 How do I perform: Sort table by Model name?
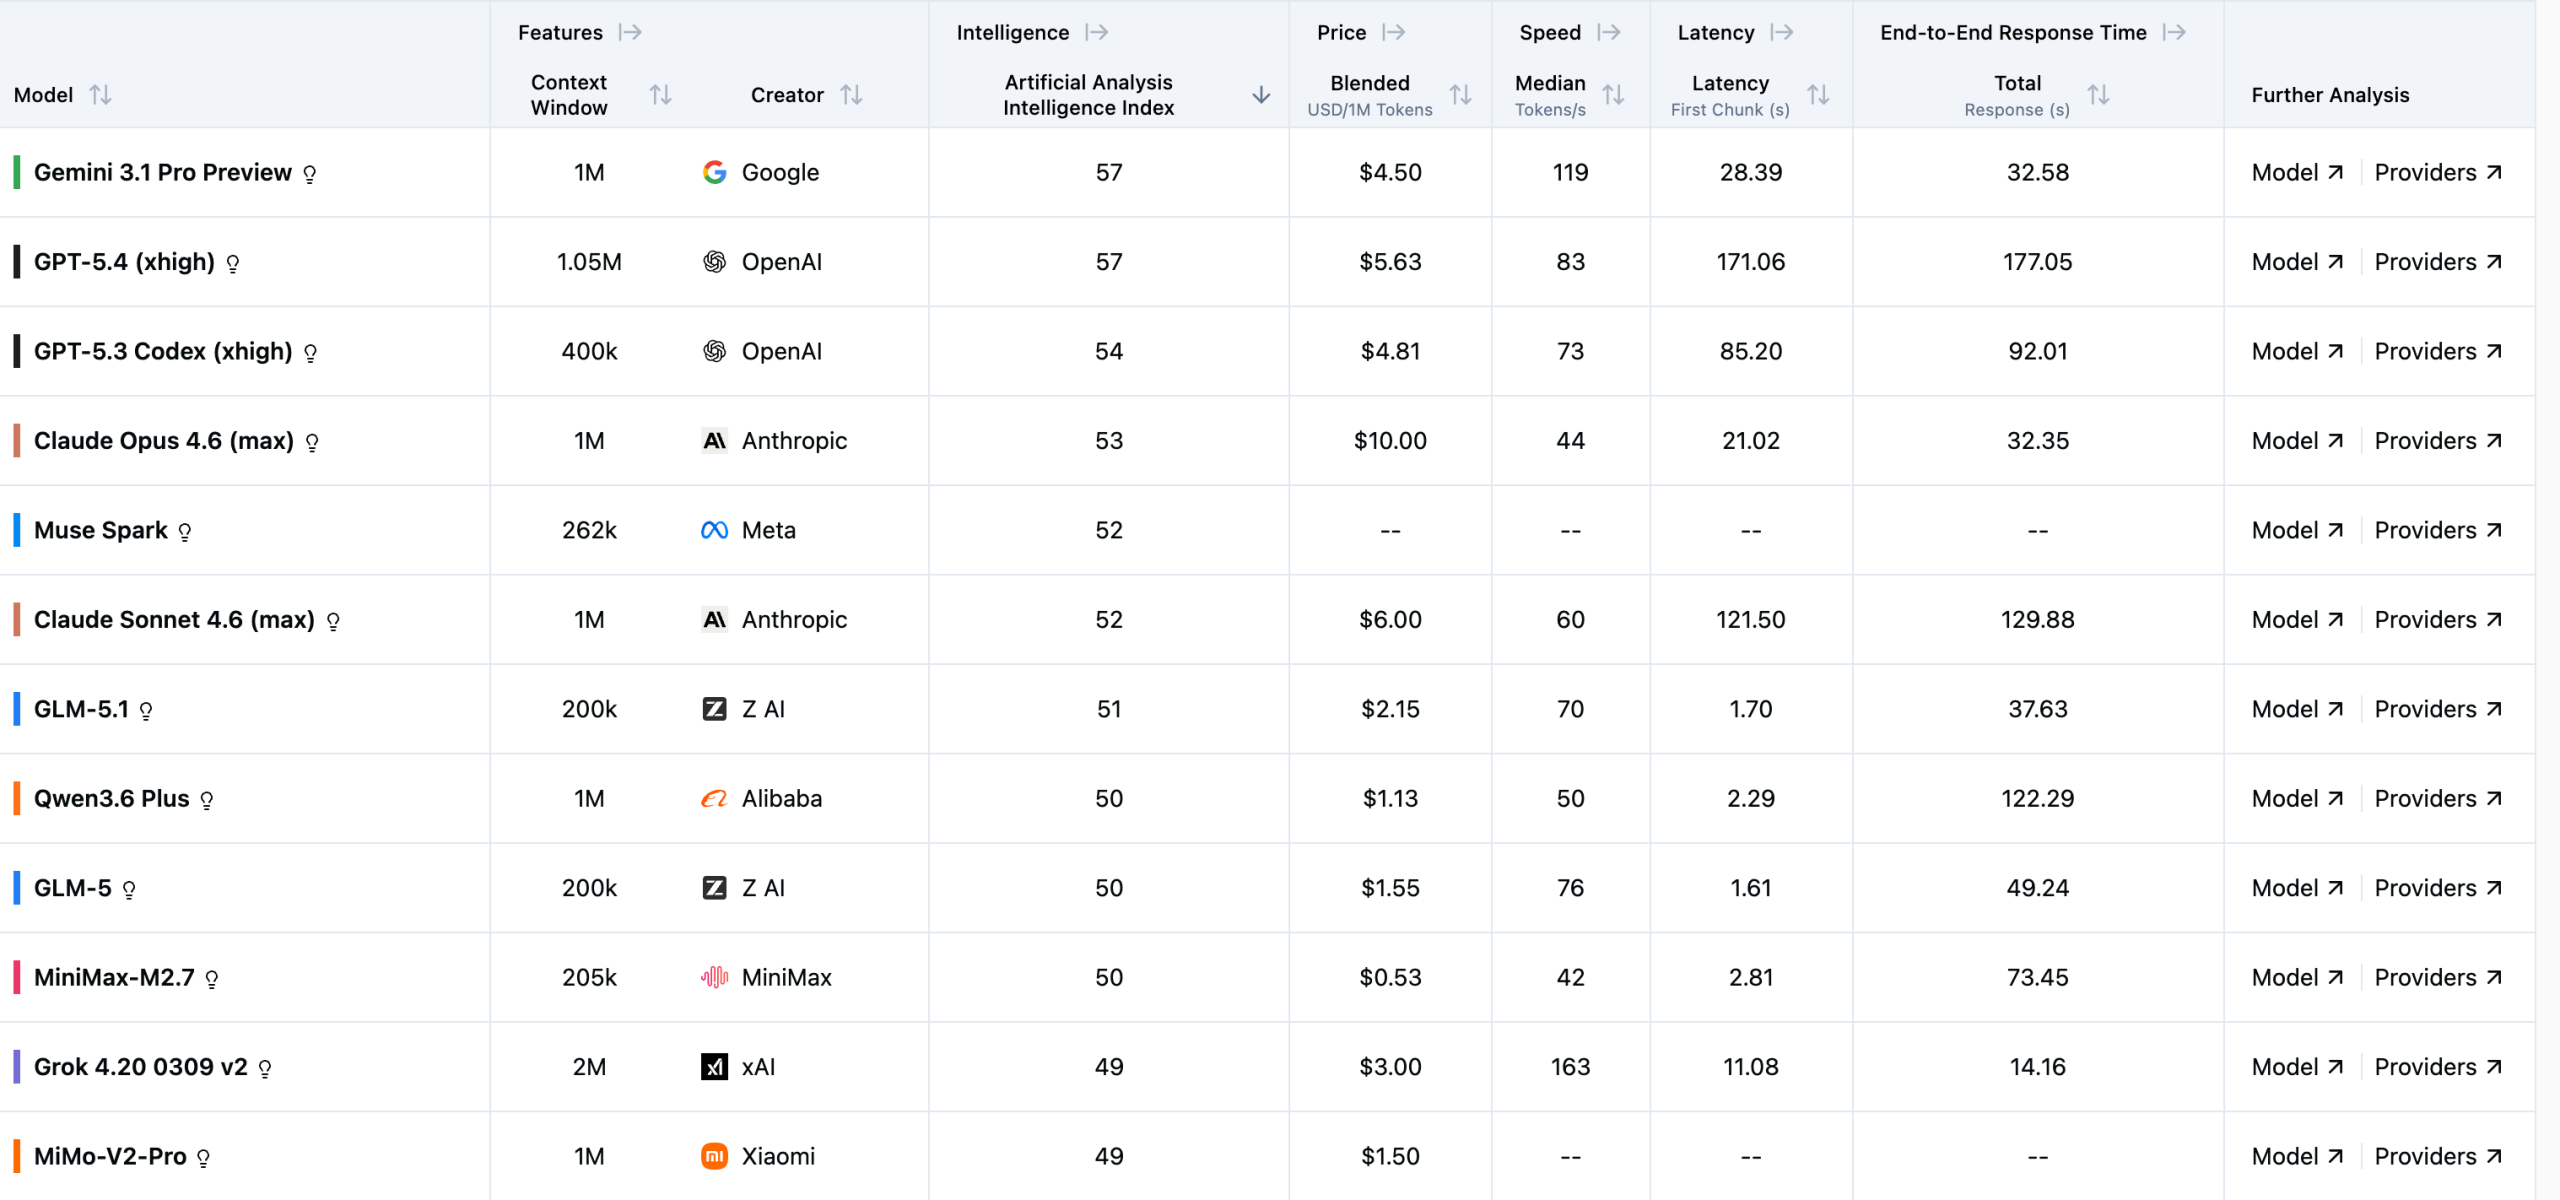100,95
